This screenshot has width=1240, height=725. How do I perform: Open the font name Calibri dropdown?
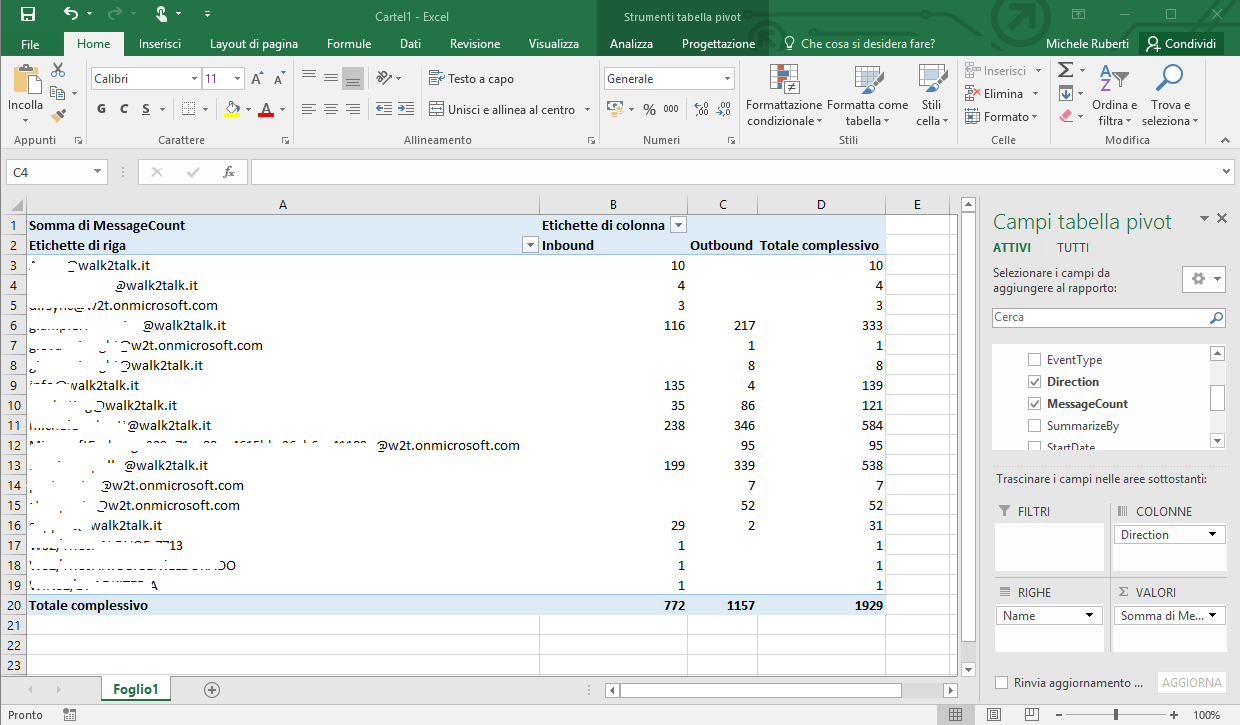pos(194,78)
